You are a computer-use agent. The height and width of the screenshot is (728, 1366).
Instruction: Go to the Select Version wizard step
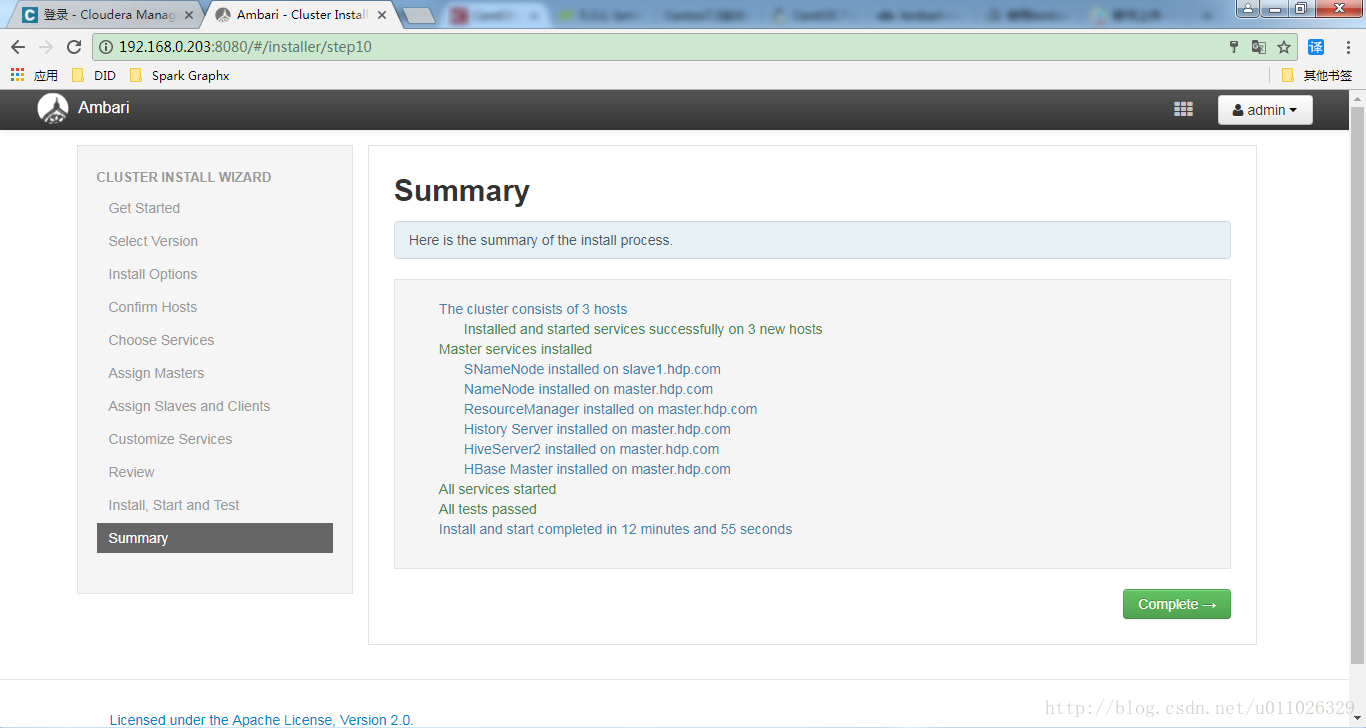(x=153, y=241)
